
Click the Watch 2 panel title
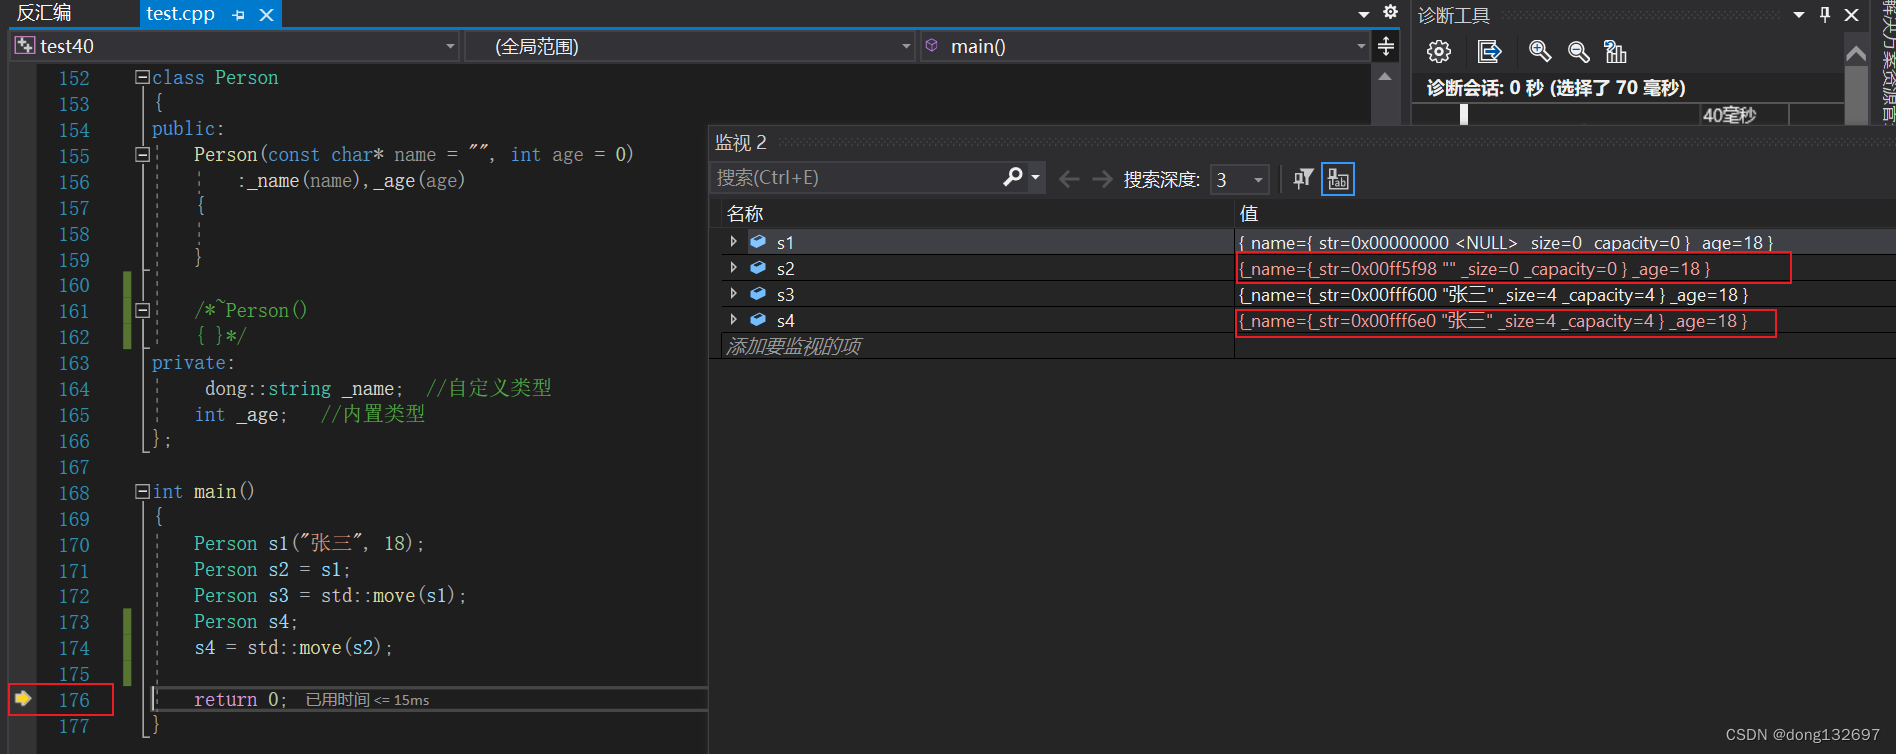740,142
